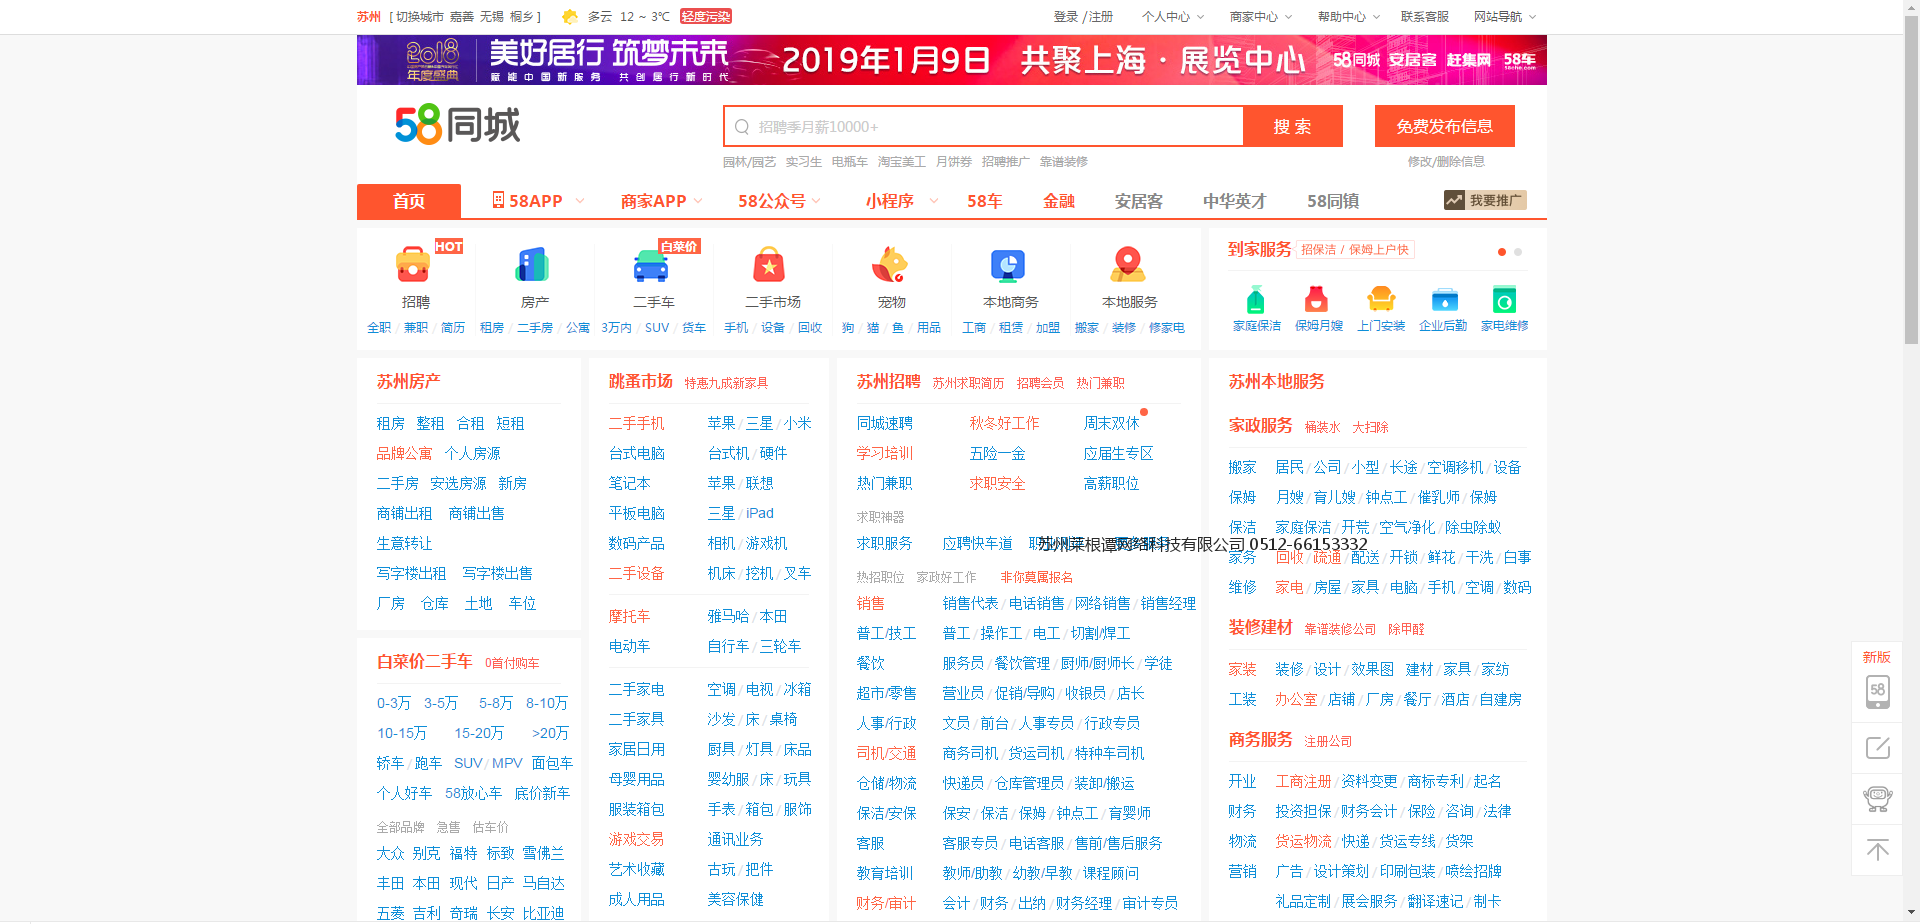Open the 大众 car brand link

tap(390, 853)
